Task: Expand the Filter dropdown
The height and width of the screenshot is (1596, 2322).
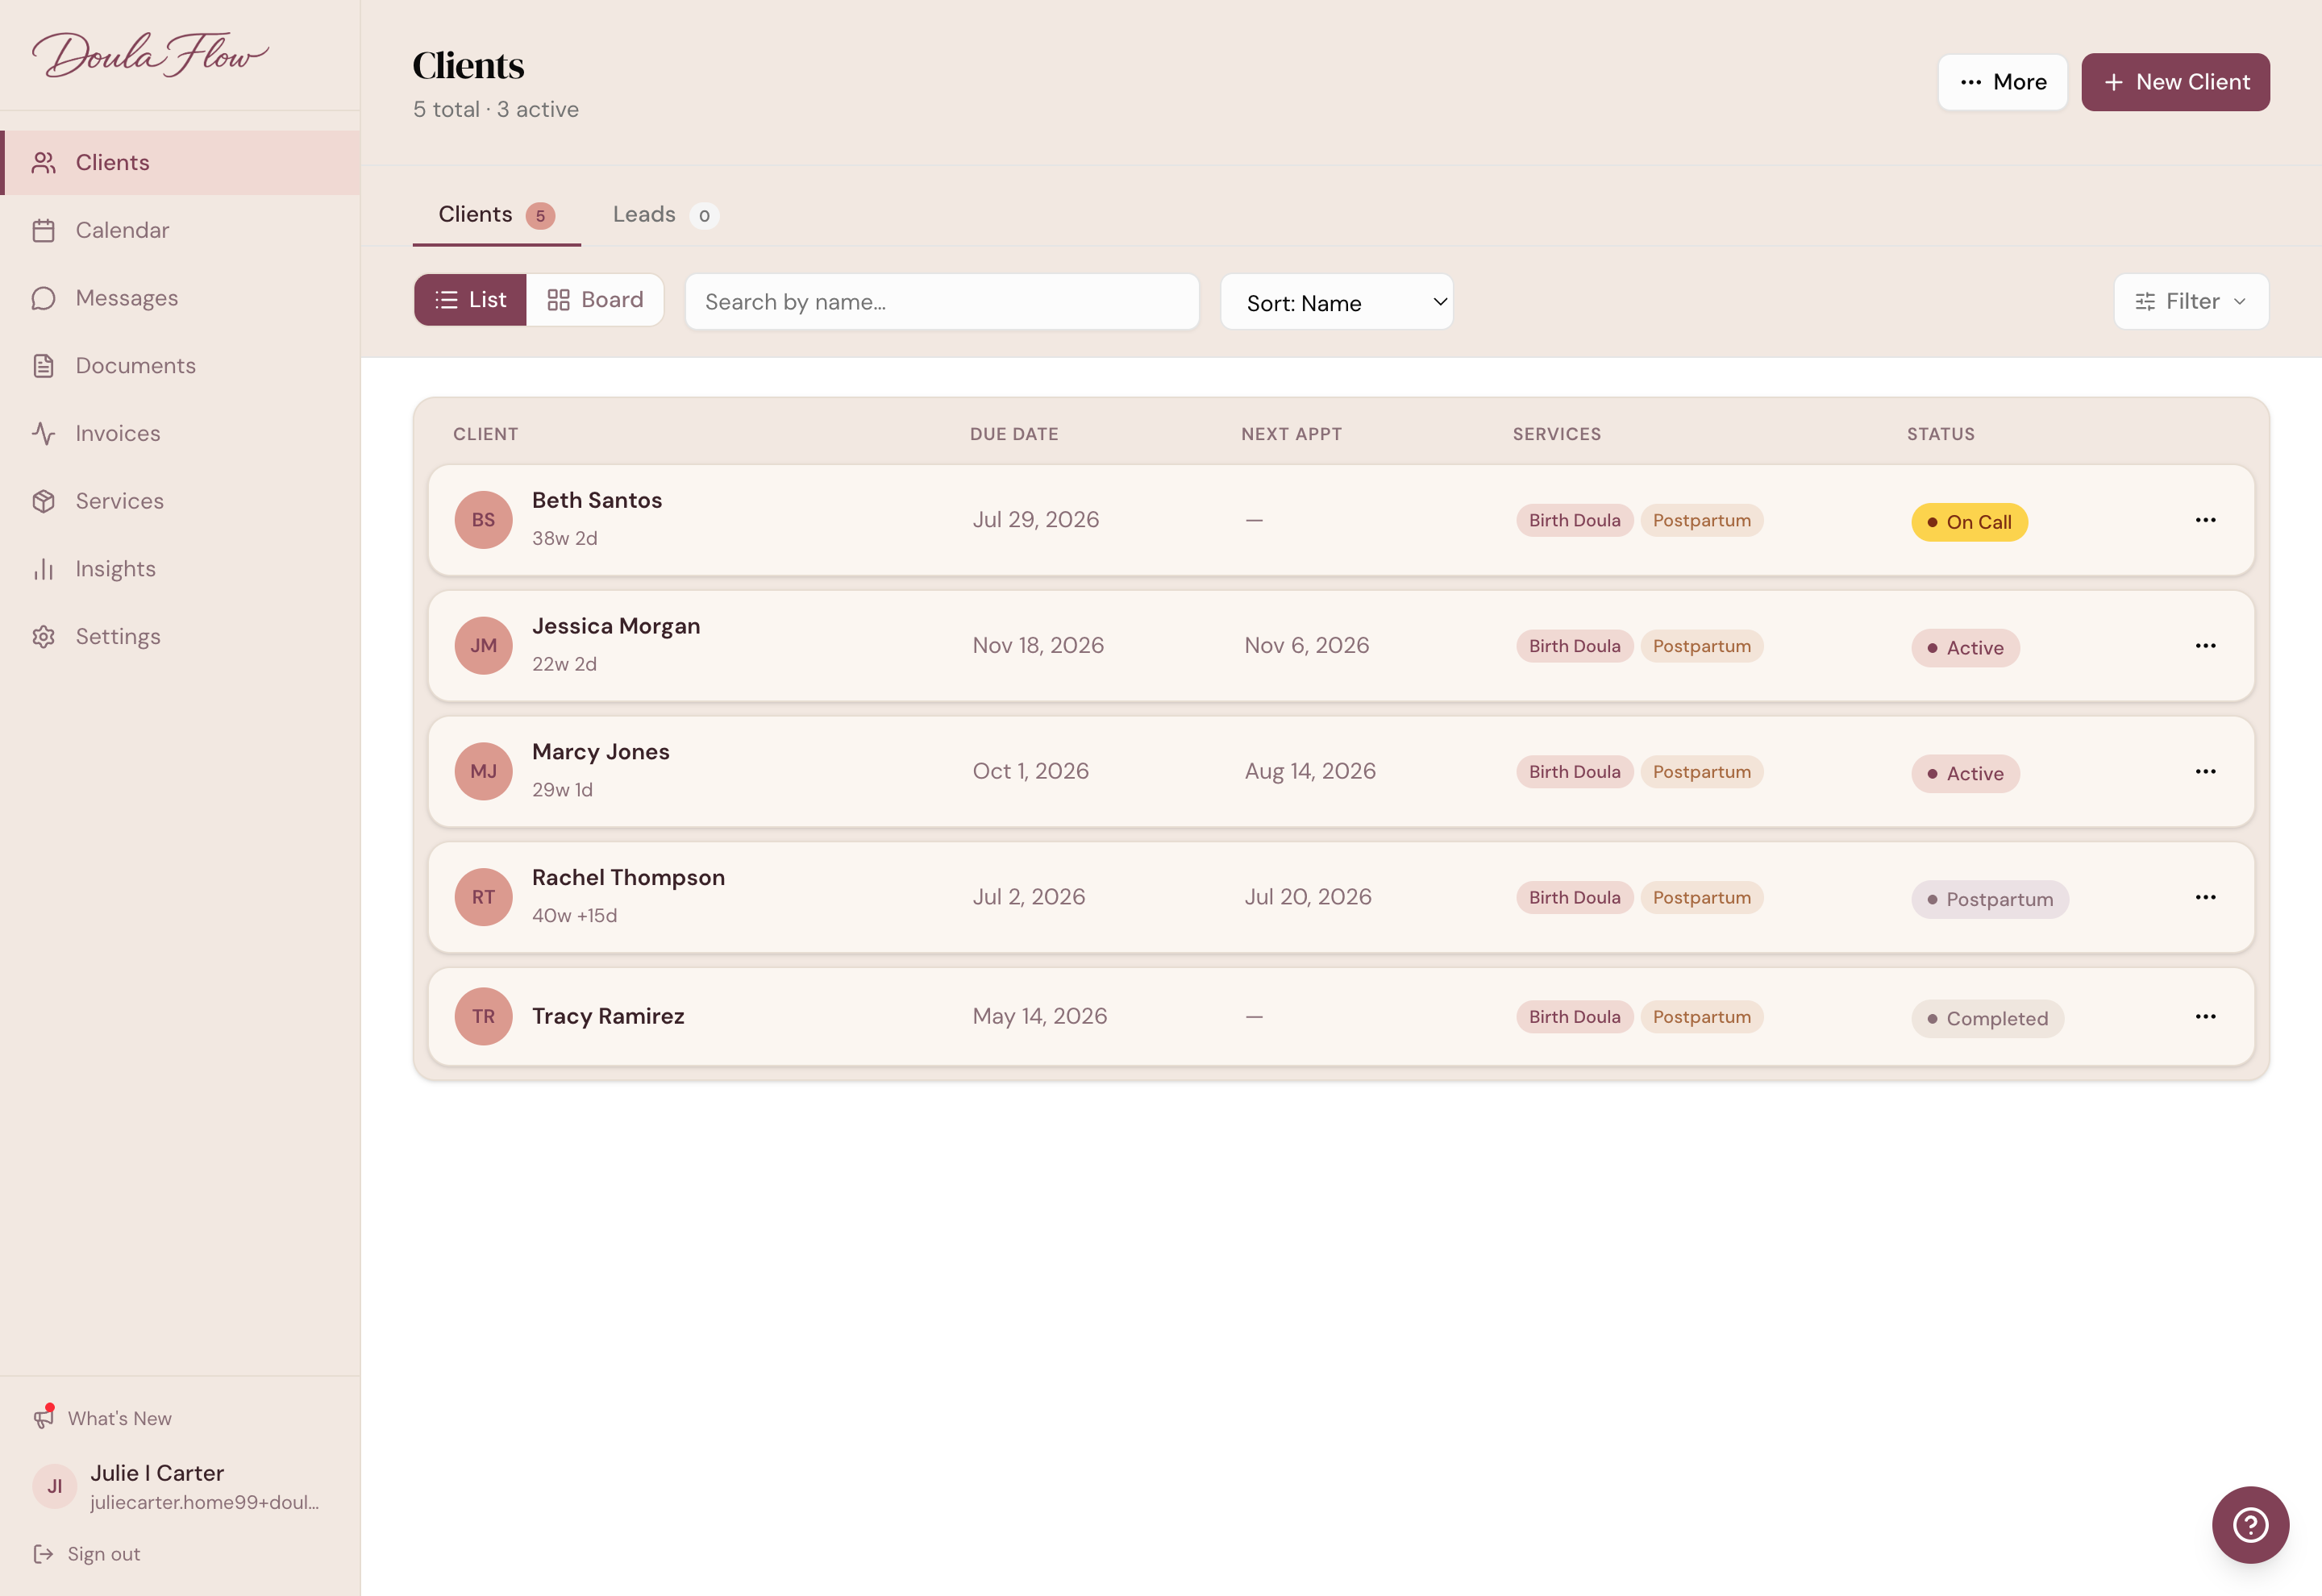Action: click(2191, 301)
